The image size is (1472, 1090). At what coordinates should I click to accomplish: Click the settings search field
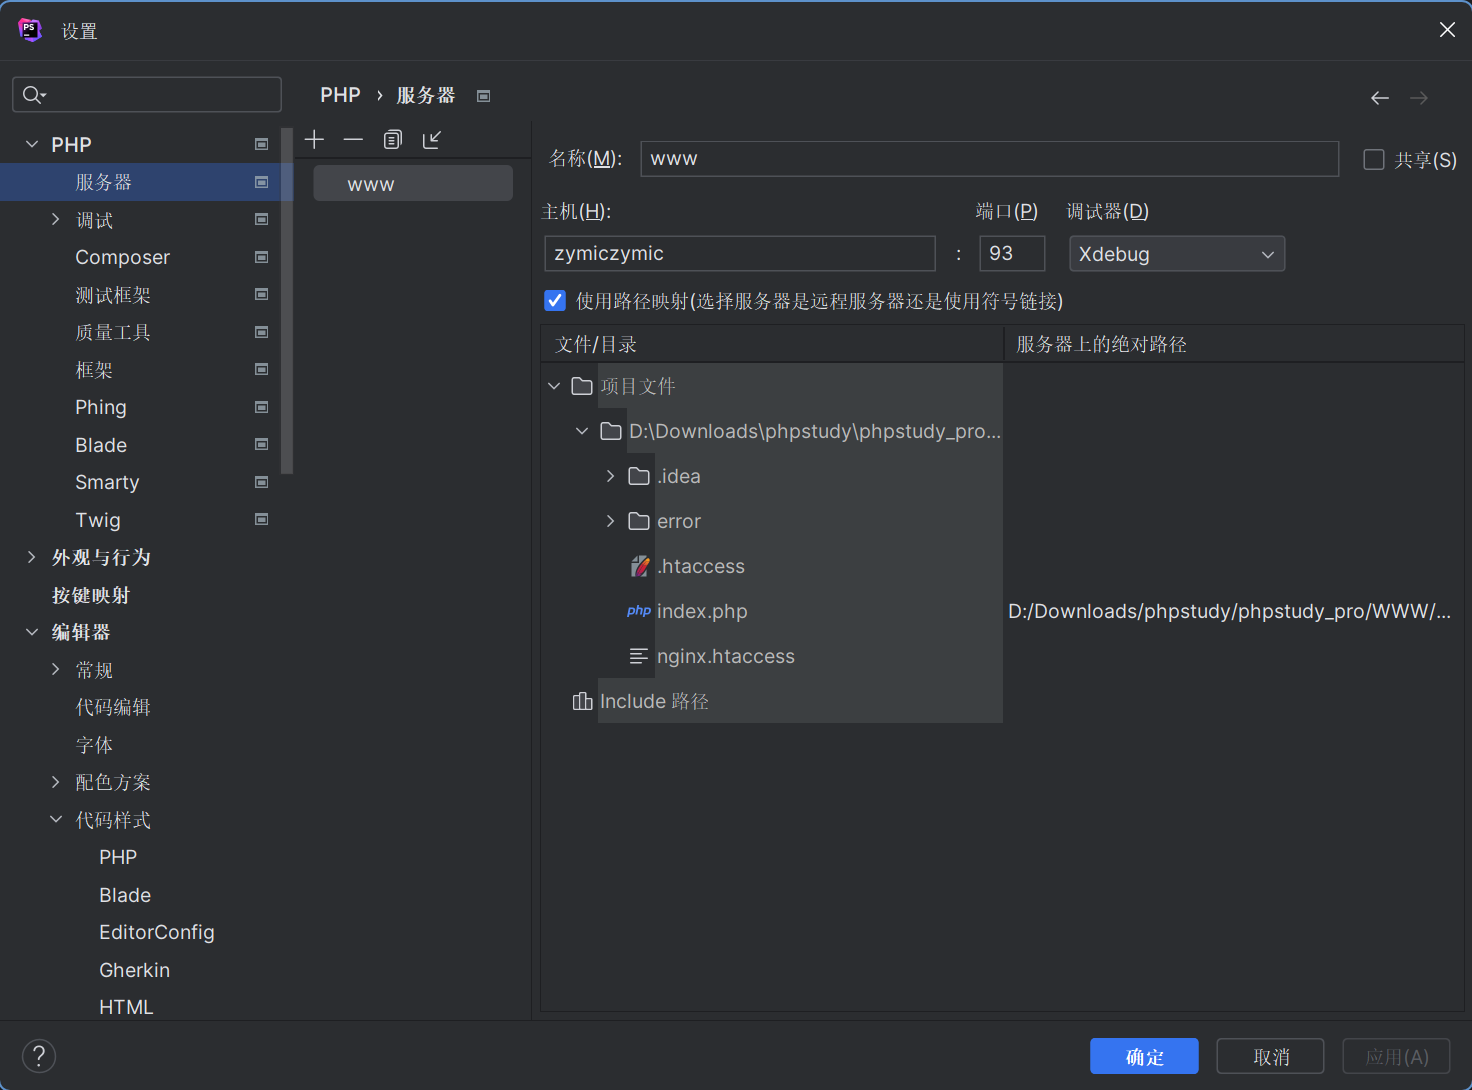click(147, 95)
